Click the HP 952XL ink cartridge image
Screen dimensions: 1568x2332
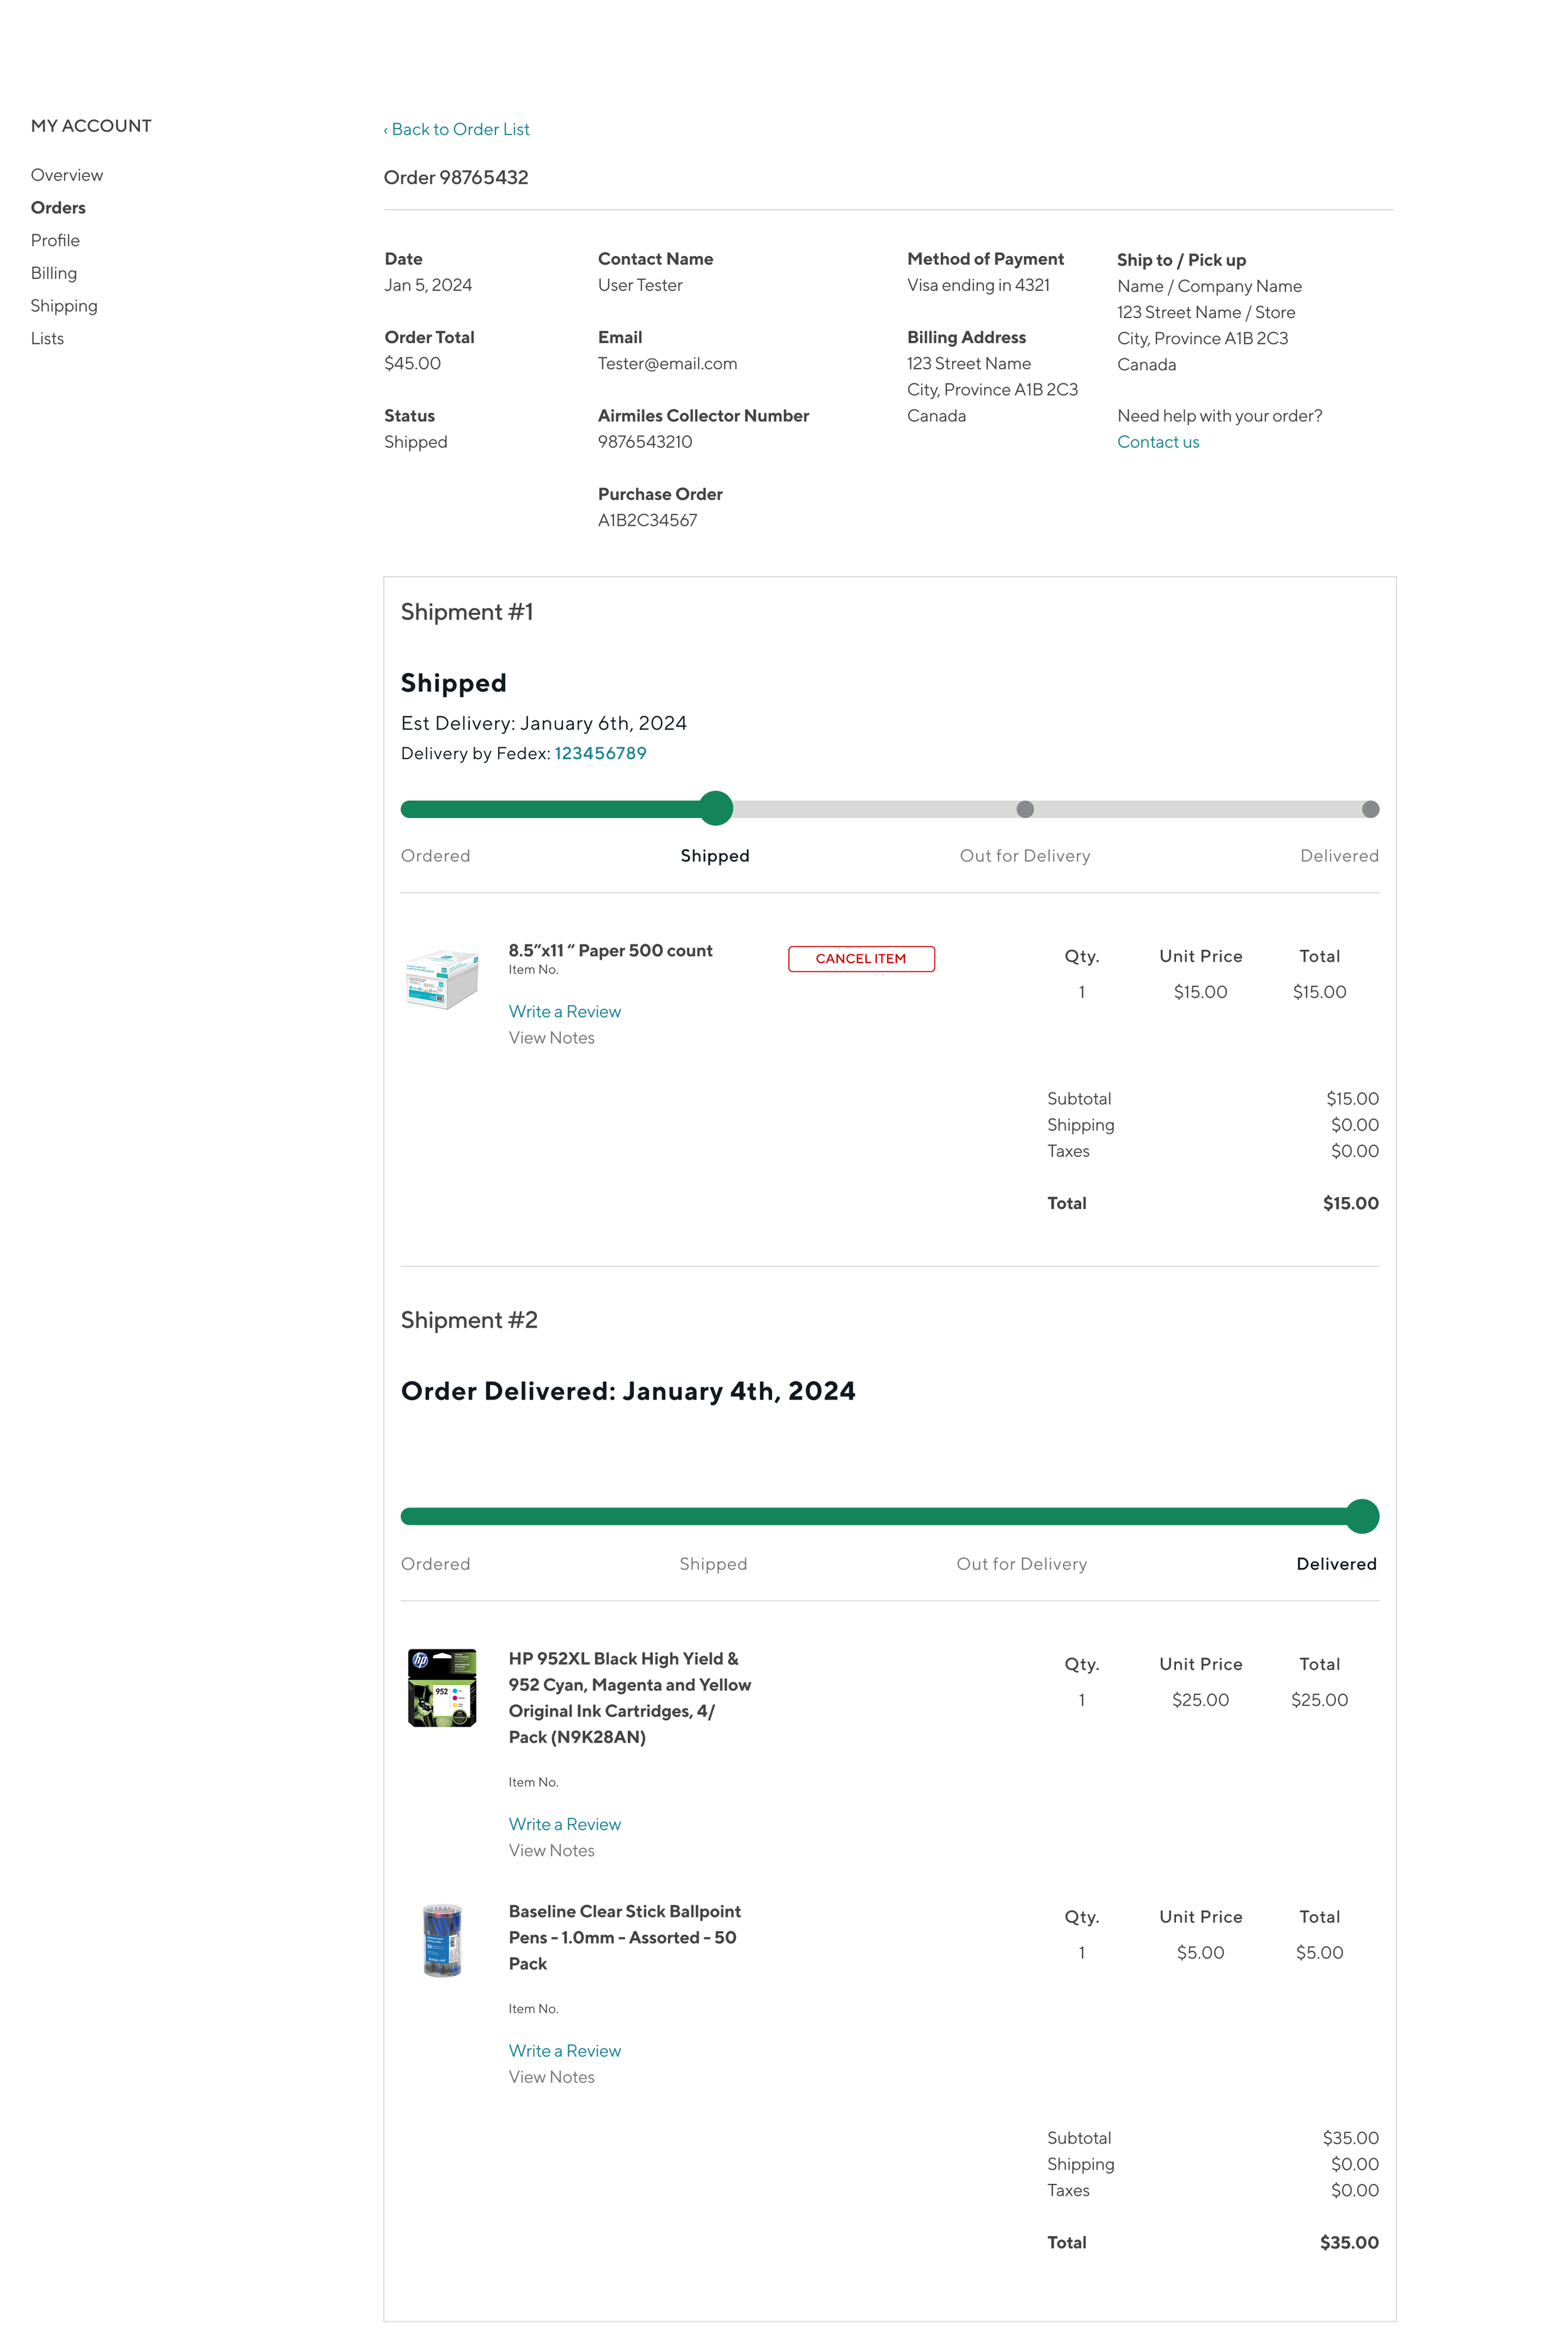coord(442,1687)
